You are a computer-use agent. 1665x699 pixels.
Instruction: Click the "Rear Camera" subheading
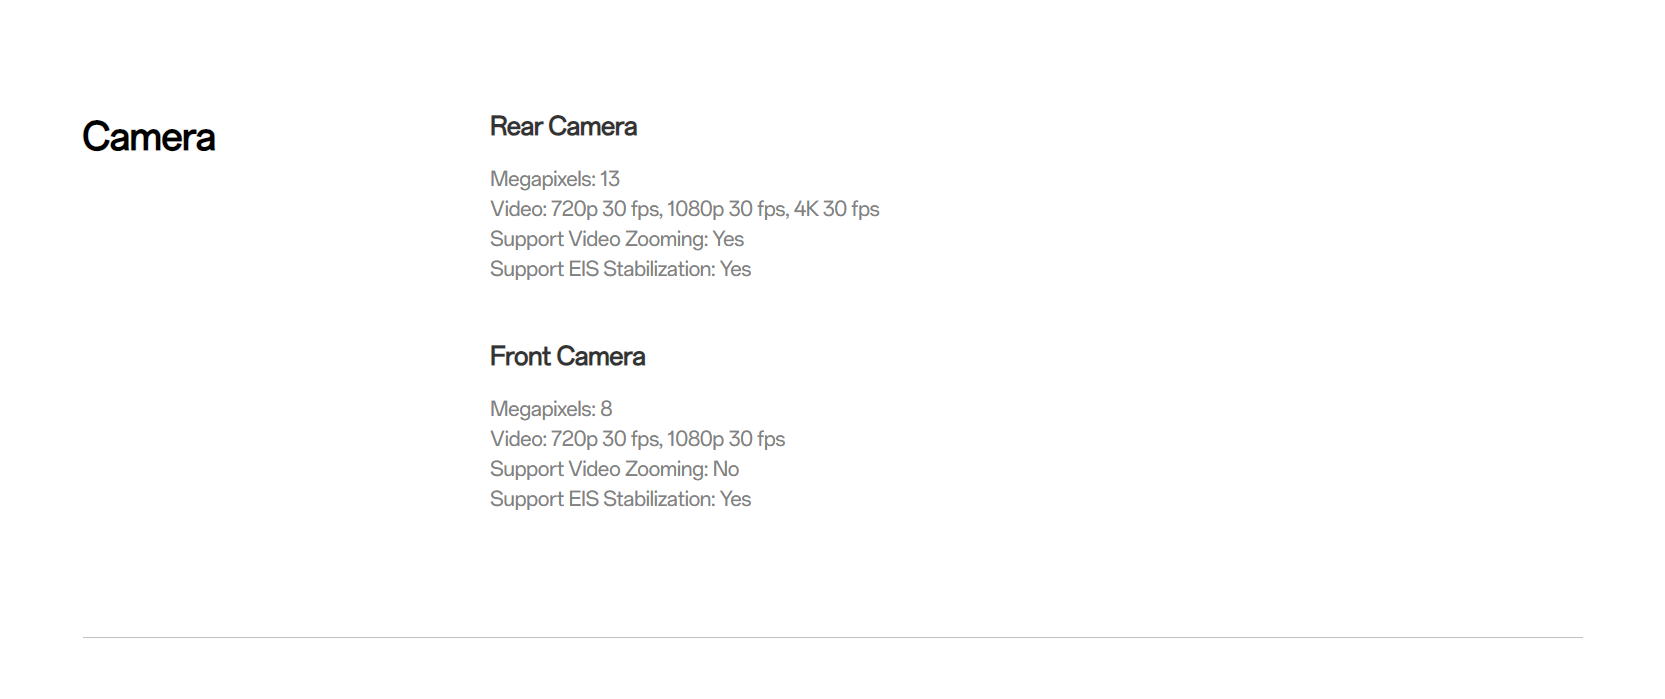(x=563, y=127)
